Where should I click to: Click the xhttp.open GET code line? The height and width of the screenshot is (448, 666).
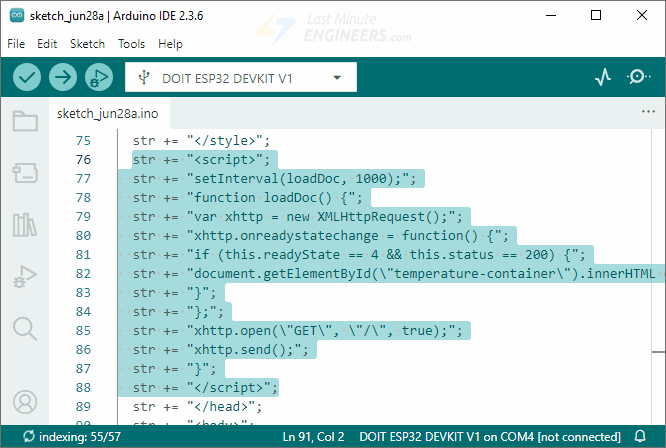point(297,330)
